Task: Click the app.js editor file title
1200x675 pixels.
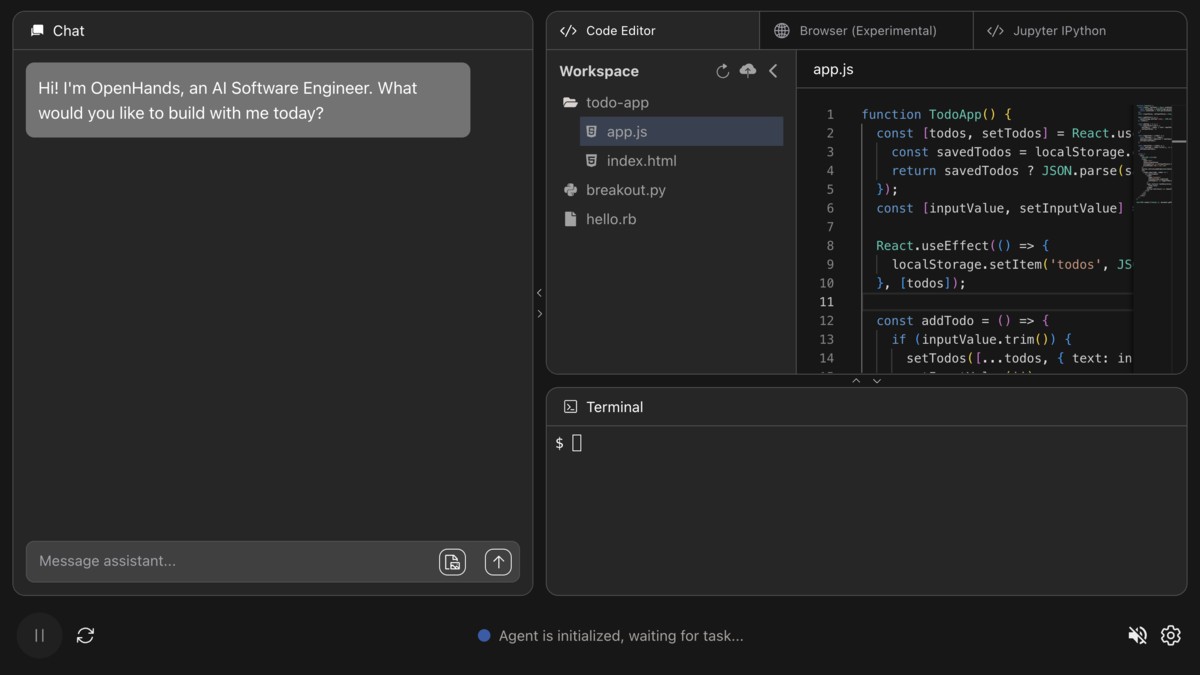Action: (x=833, y=70)
